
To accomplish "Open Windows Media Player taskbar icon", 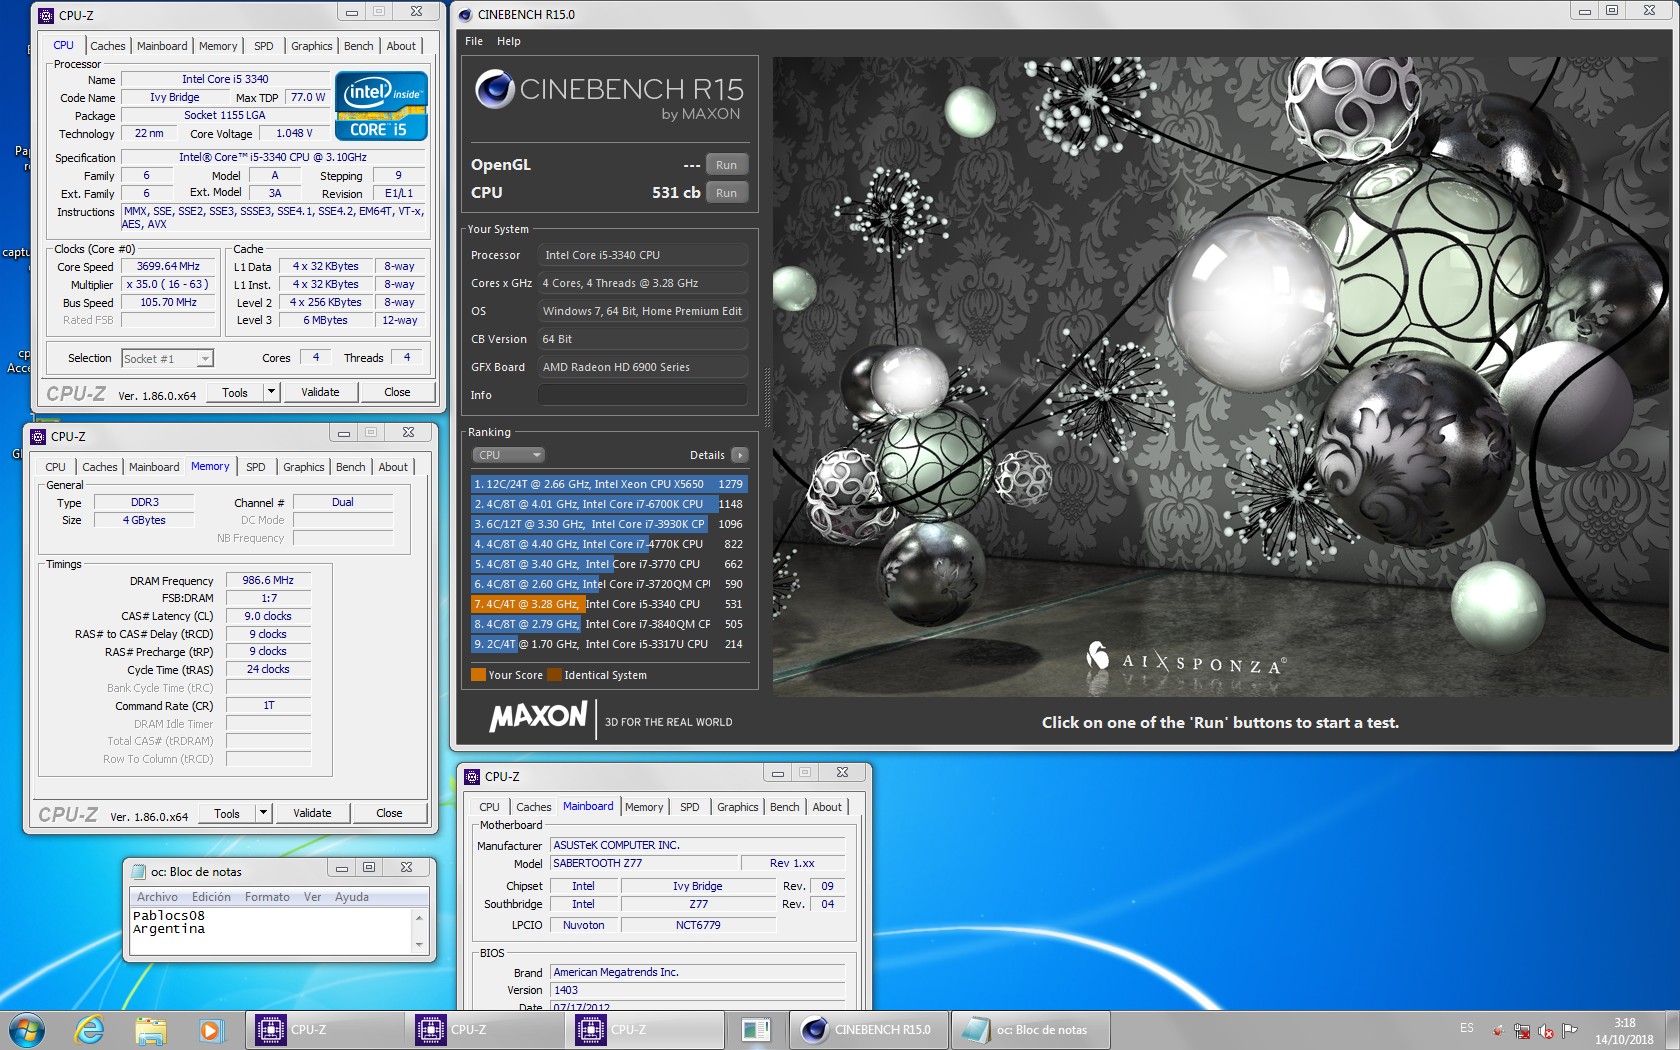I will (210, 1029).
